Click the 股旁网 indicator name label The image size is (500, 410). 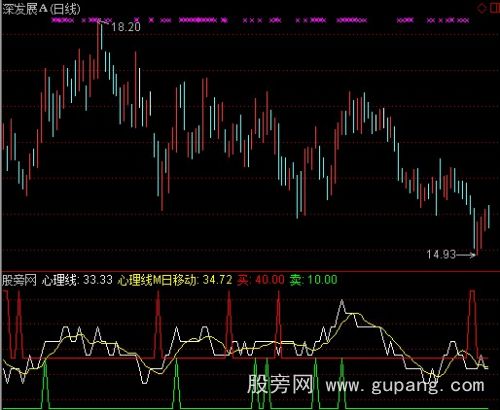19,280
